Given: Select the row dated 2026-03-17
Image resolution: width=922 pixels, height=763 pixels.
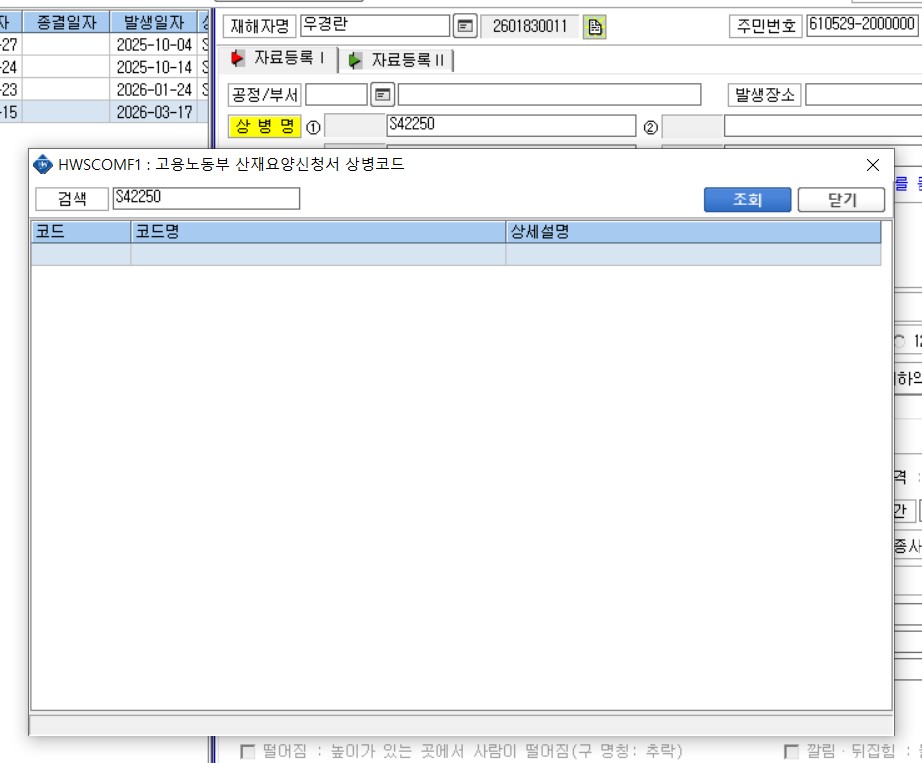Looking at the screenshot, I should 103,112.
